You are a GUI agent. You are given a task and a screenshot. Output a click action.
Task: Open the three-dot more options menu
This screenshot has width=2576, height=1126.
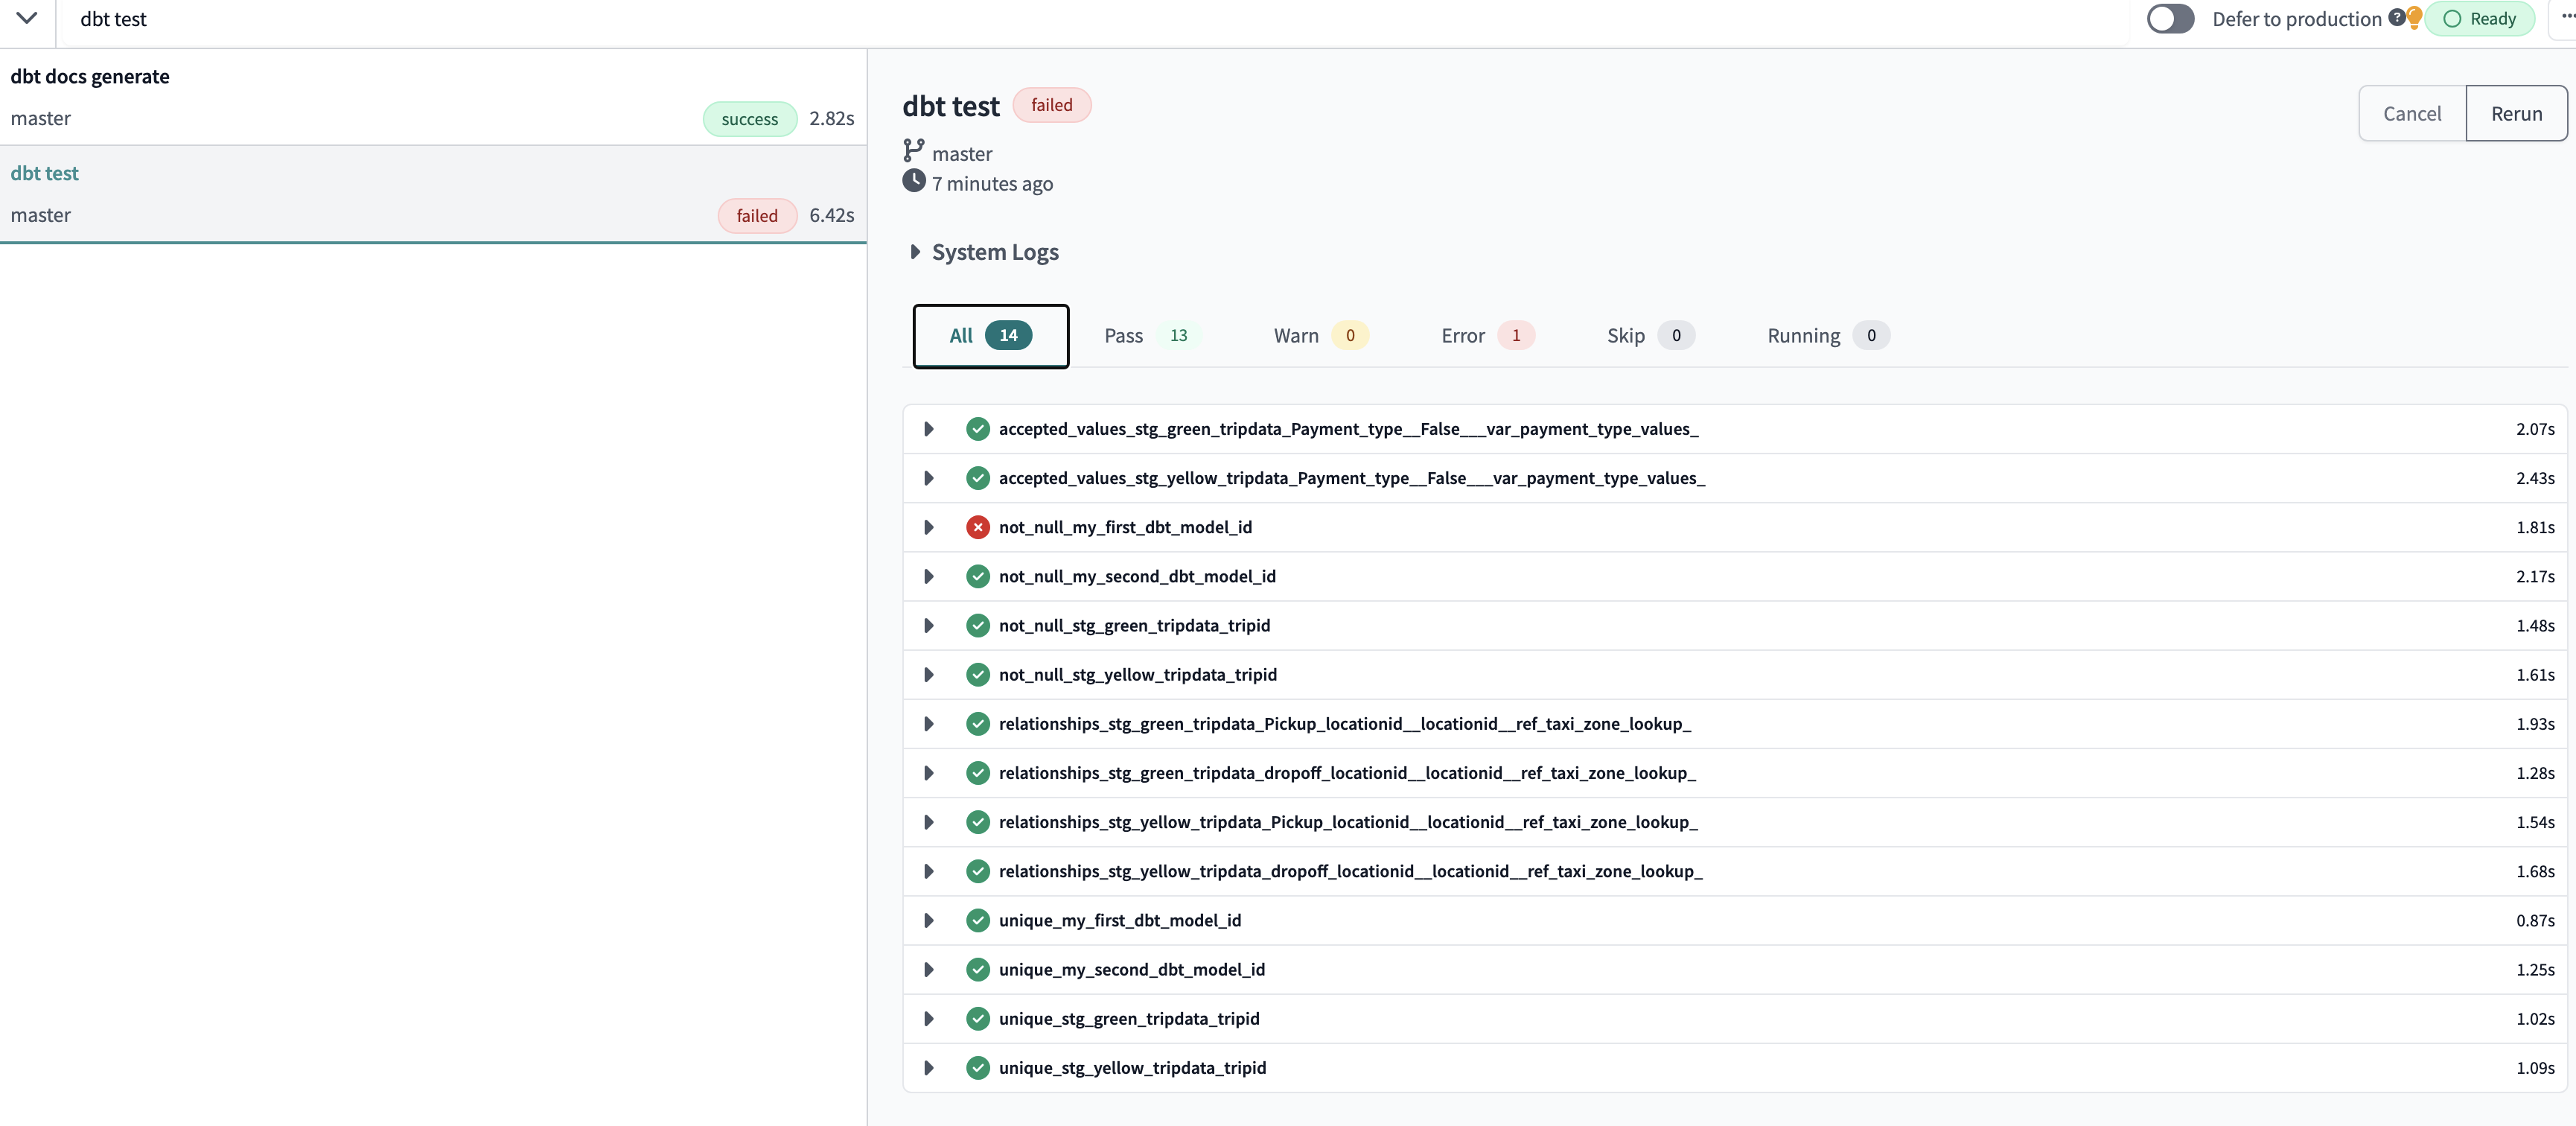2566,16
